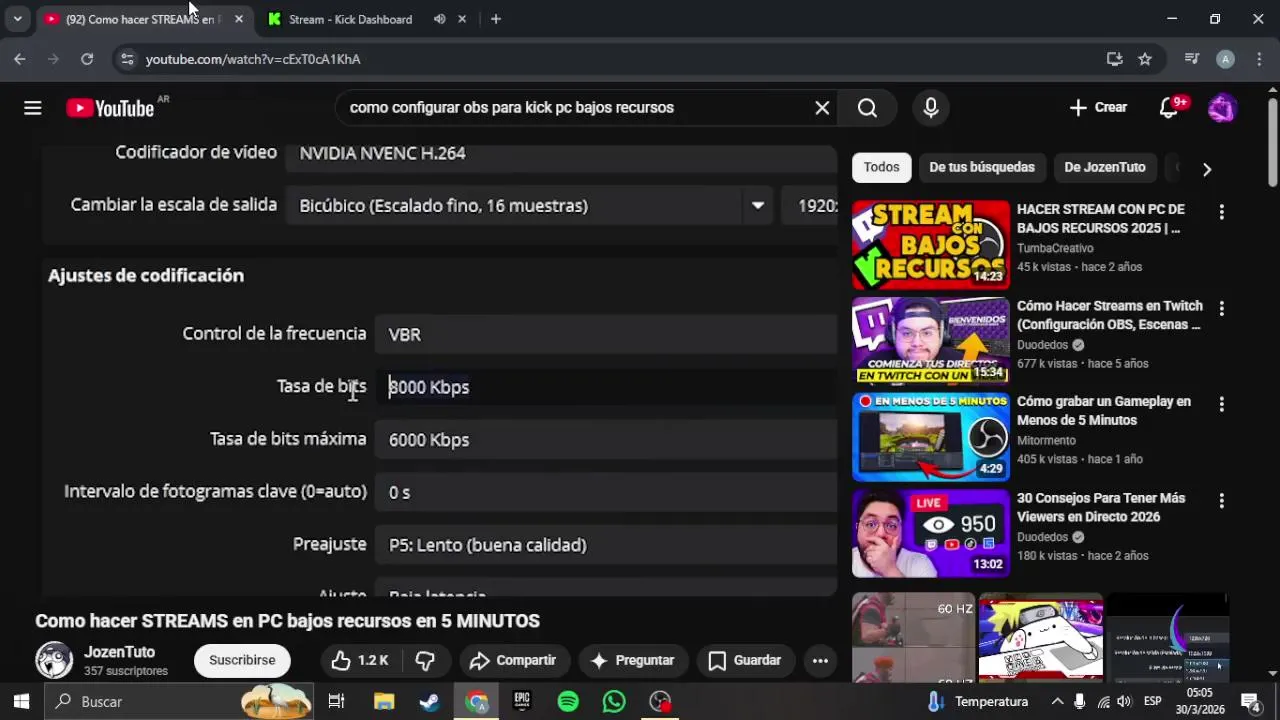Screen dimensions: 1280x720
Task: Dislike the video
Action: coord(425,660)
